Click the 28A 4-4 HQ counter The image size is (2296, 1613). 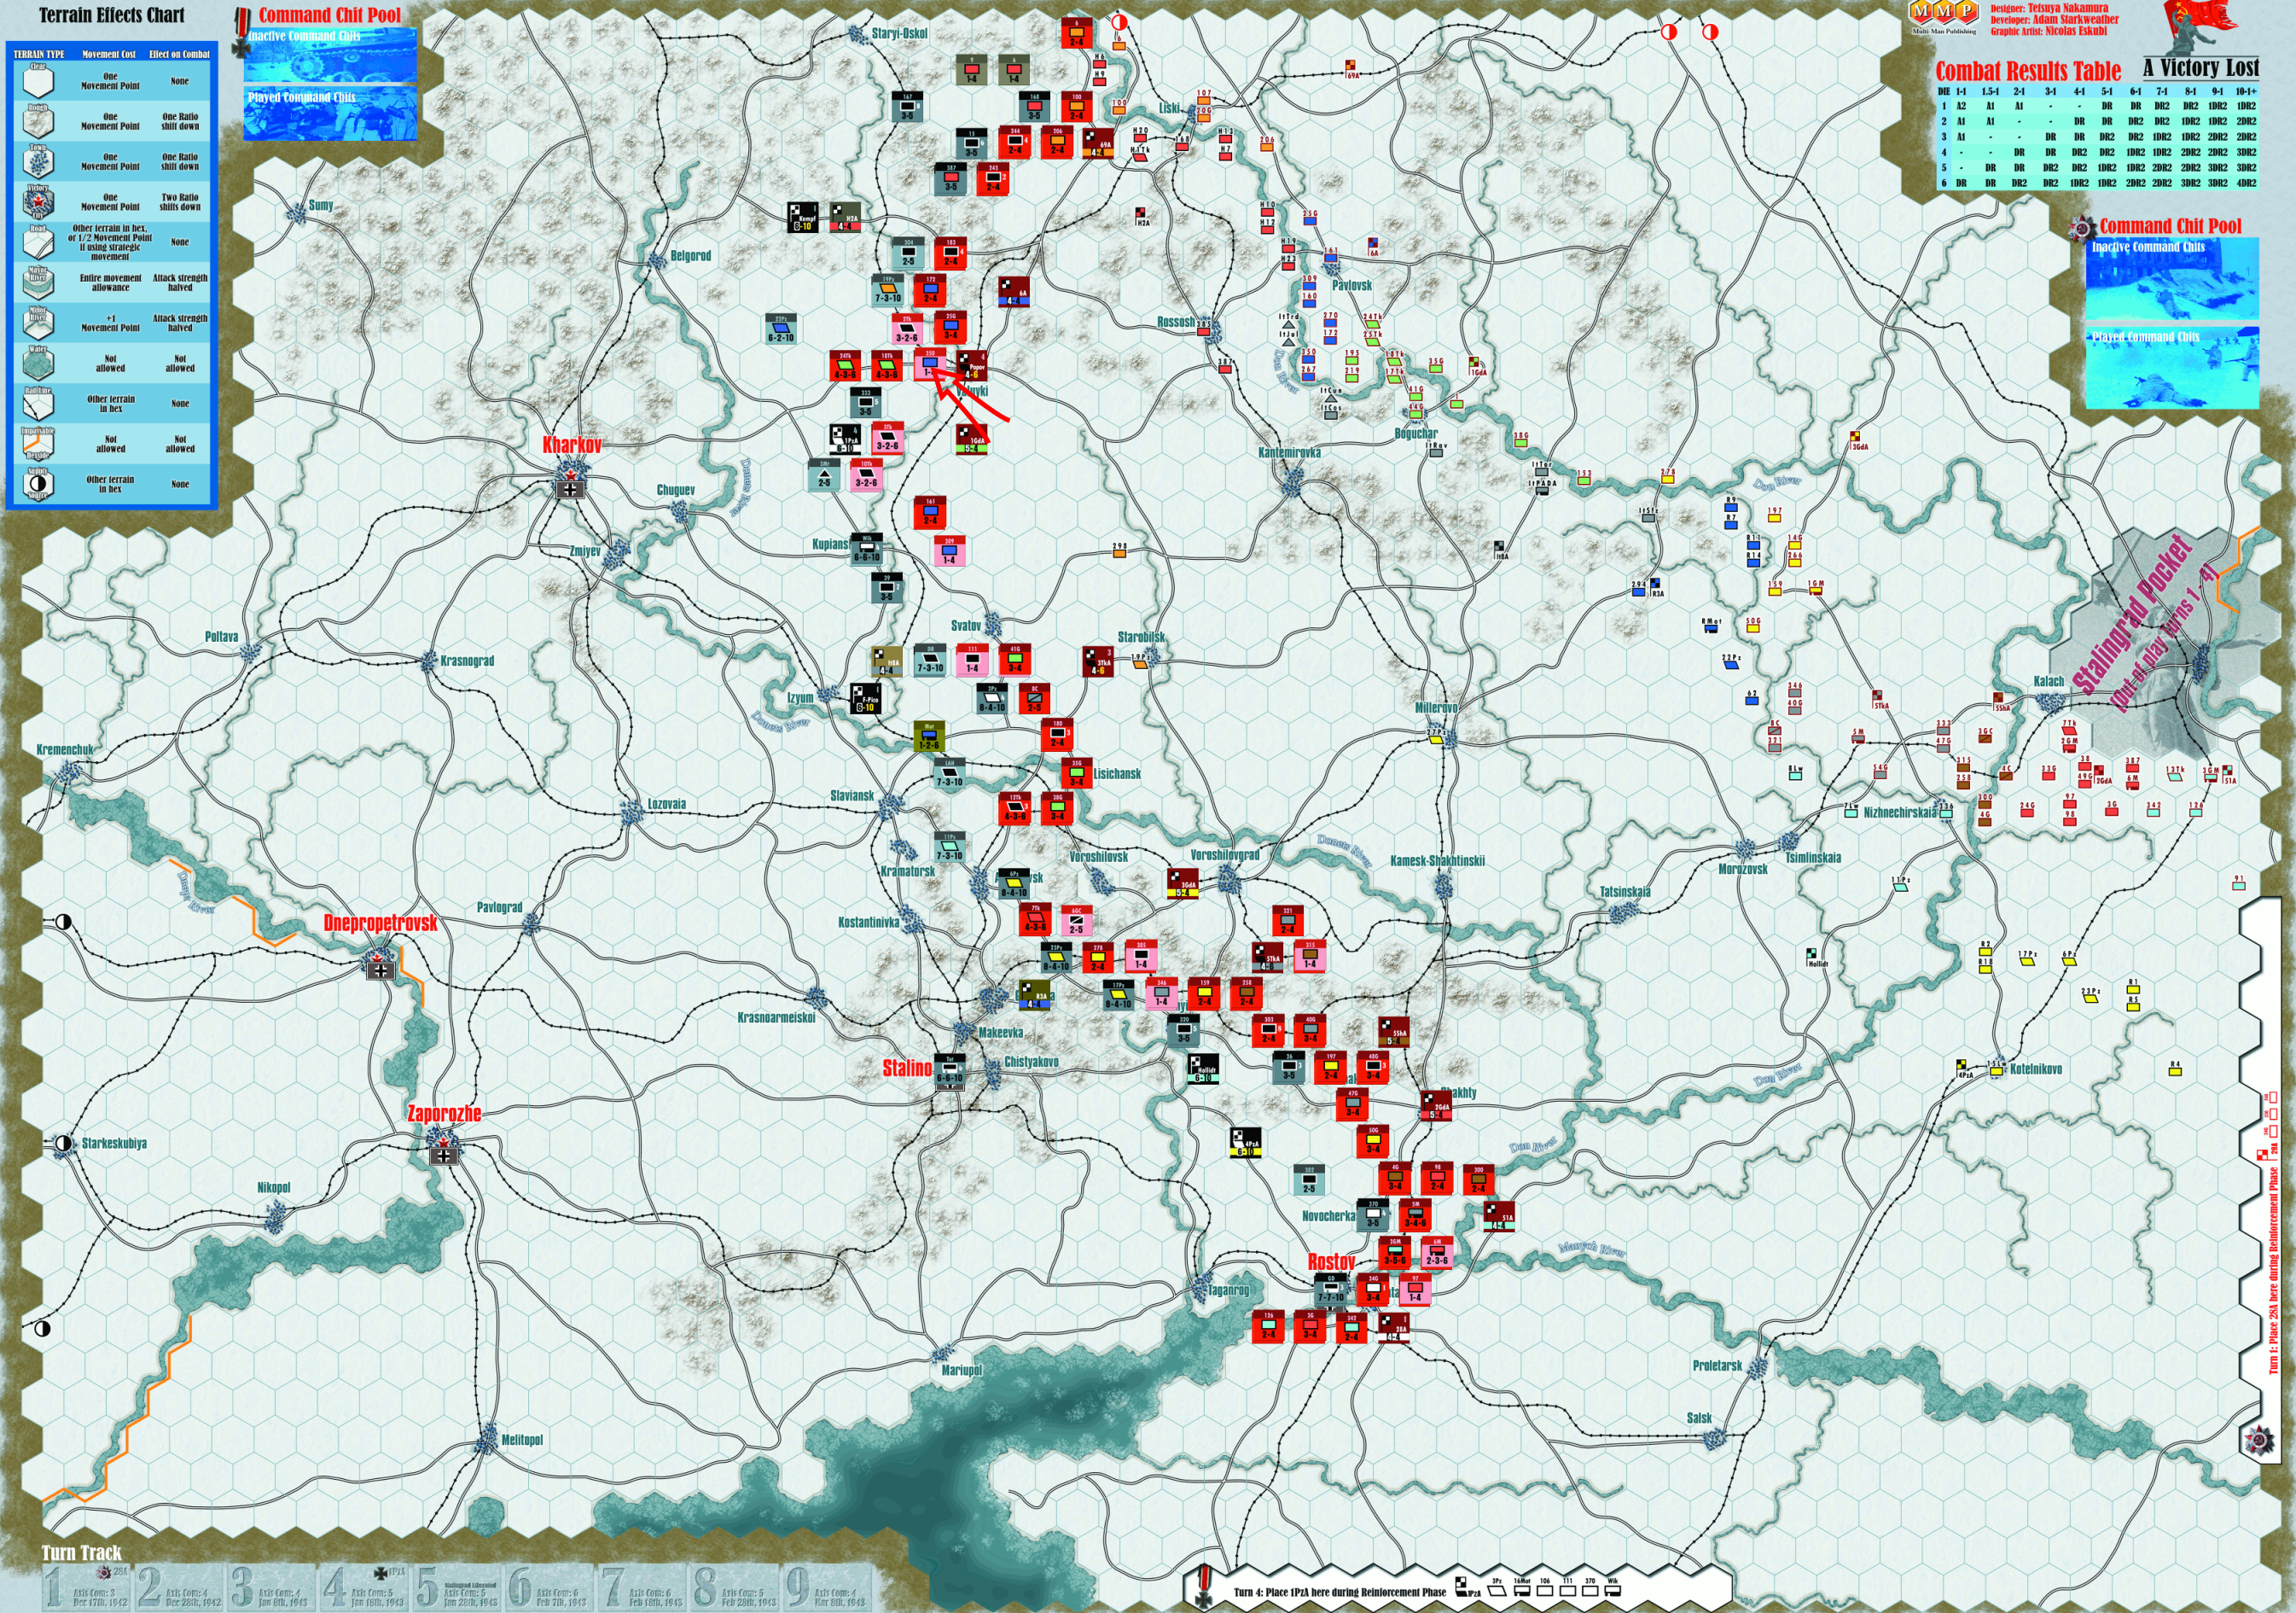[1394, 1328]
